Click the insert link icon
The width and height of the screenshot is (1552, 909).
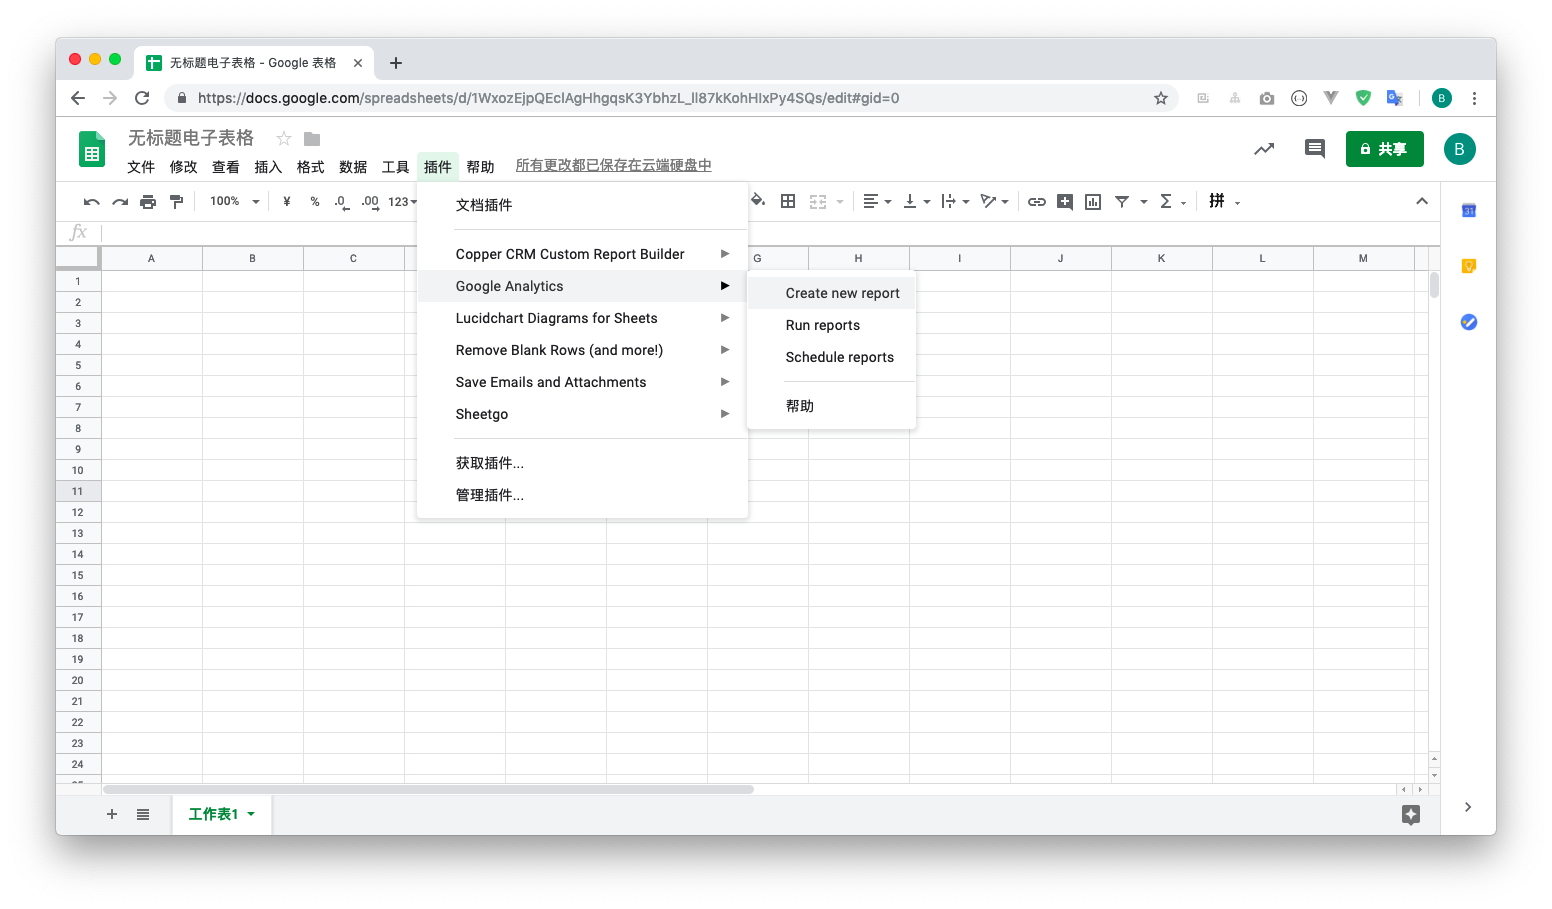point(1037,202)
